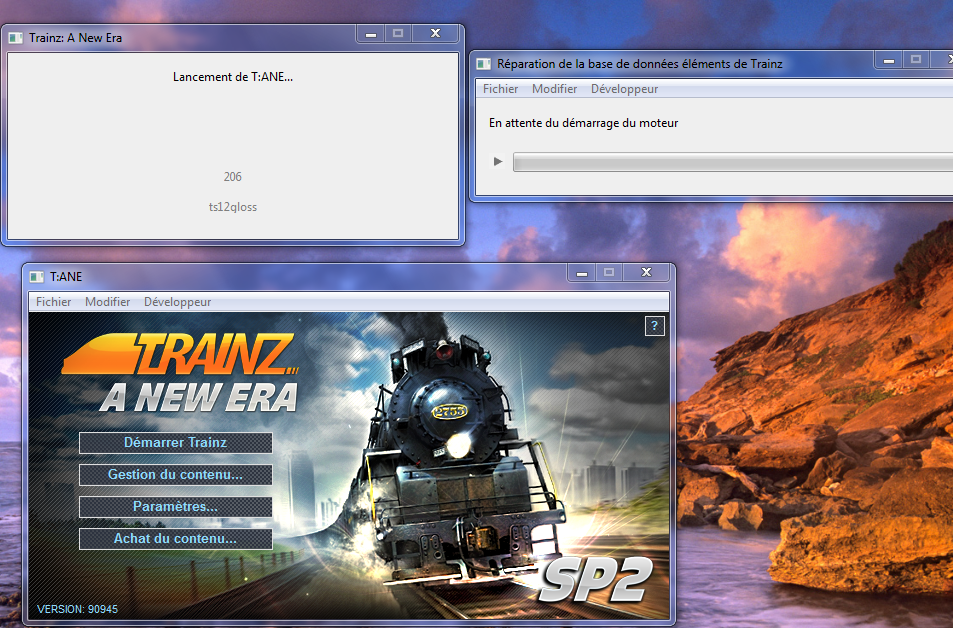
Task: Open Développeur menu in the Réparation window
Action: pyautogui.click(x=624, y=89)
